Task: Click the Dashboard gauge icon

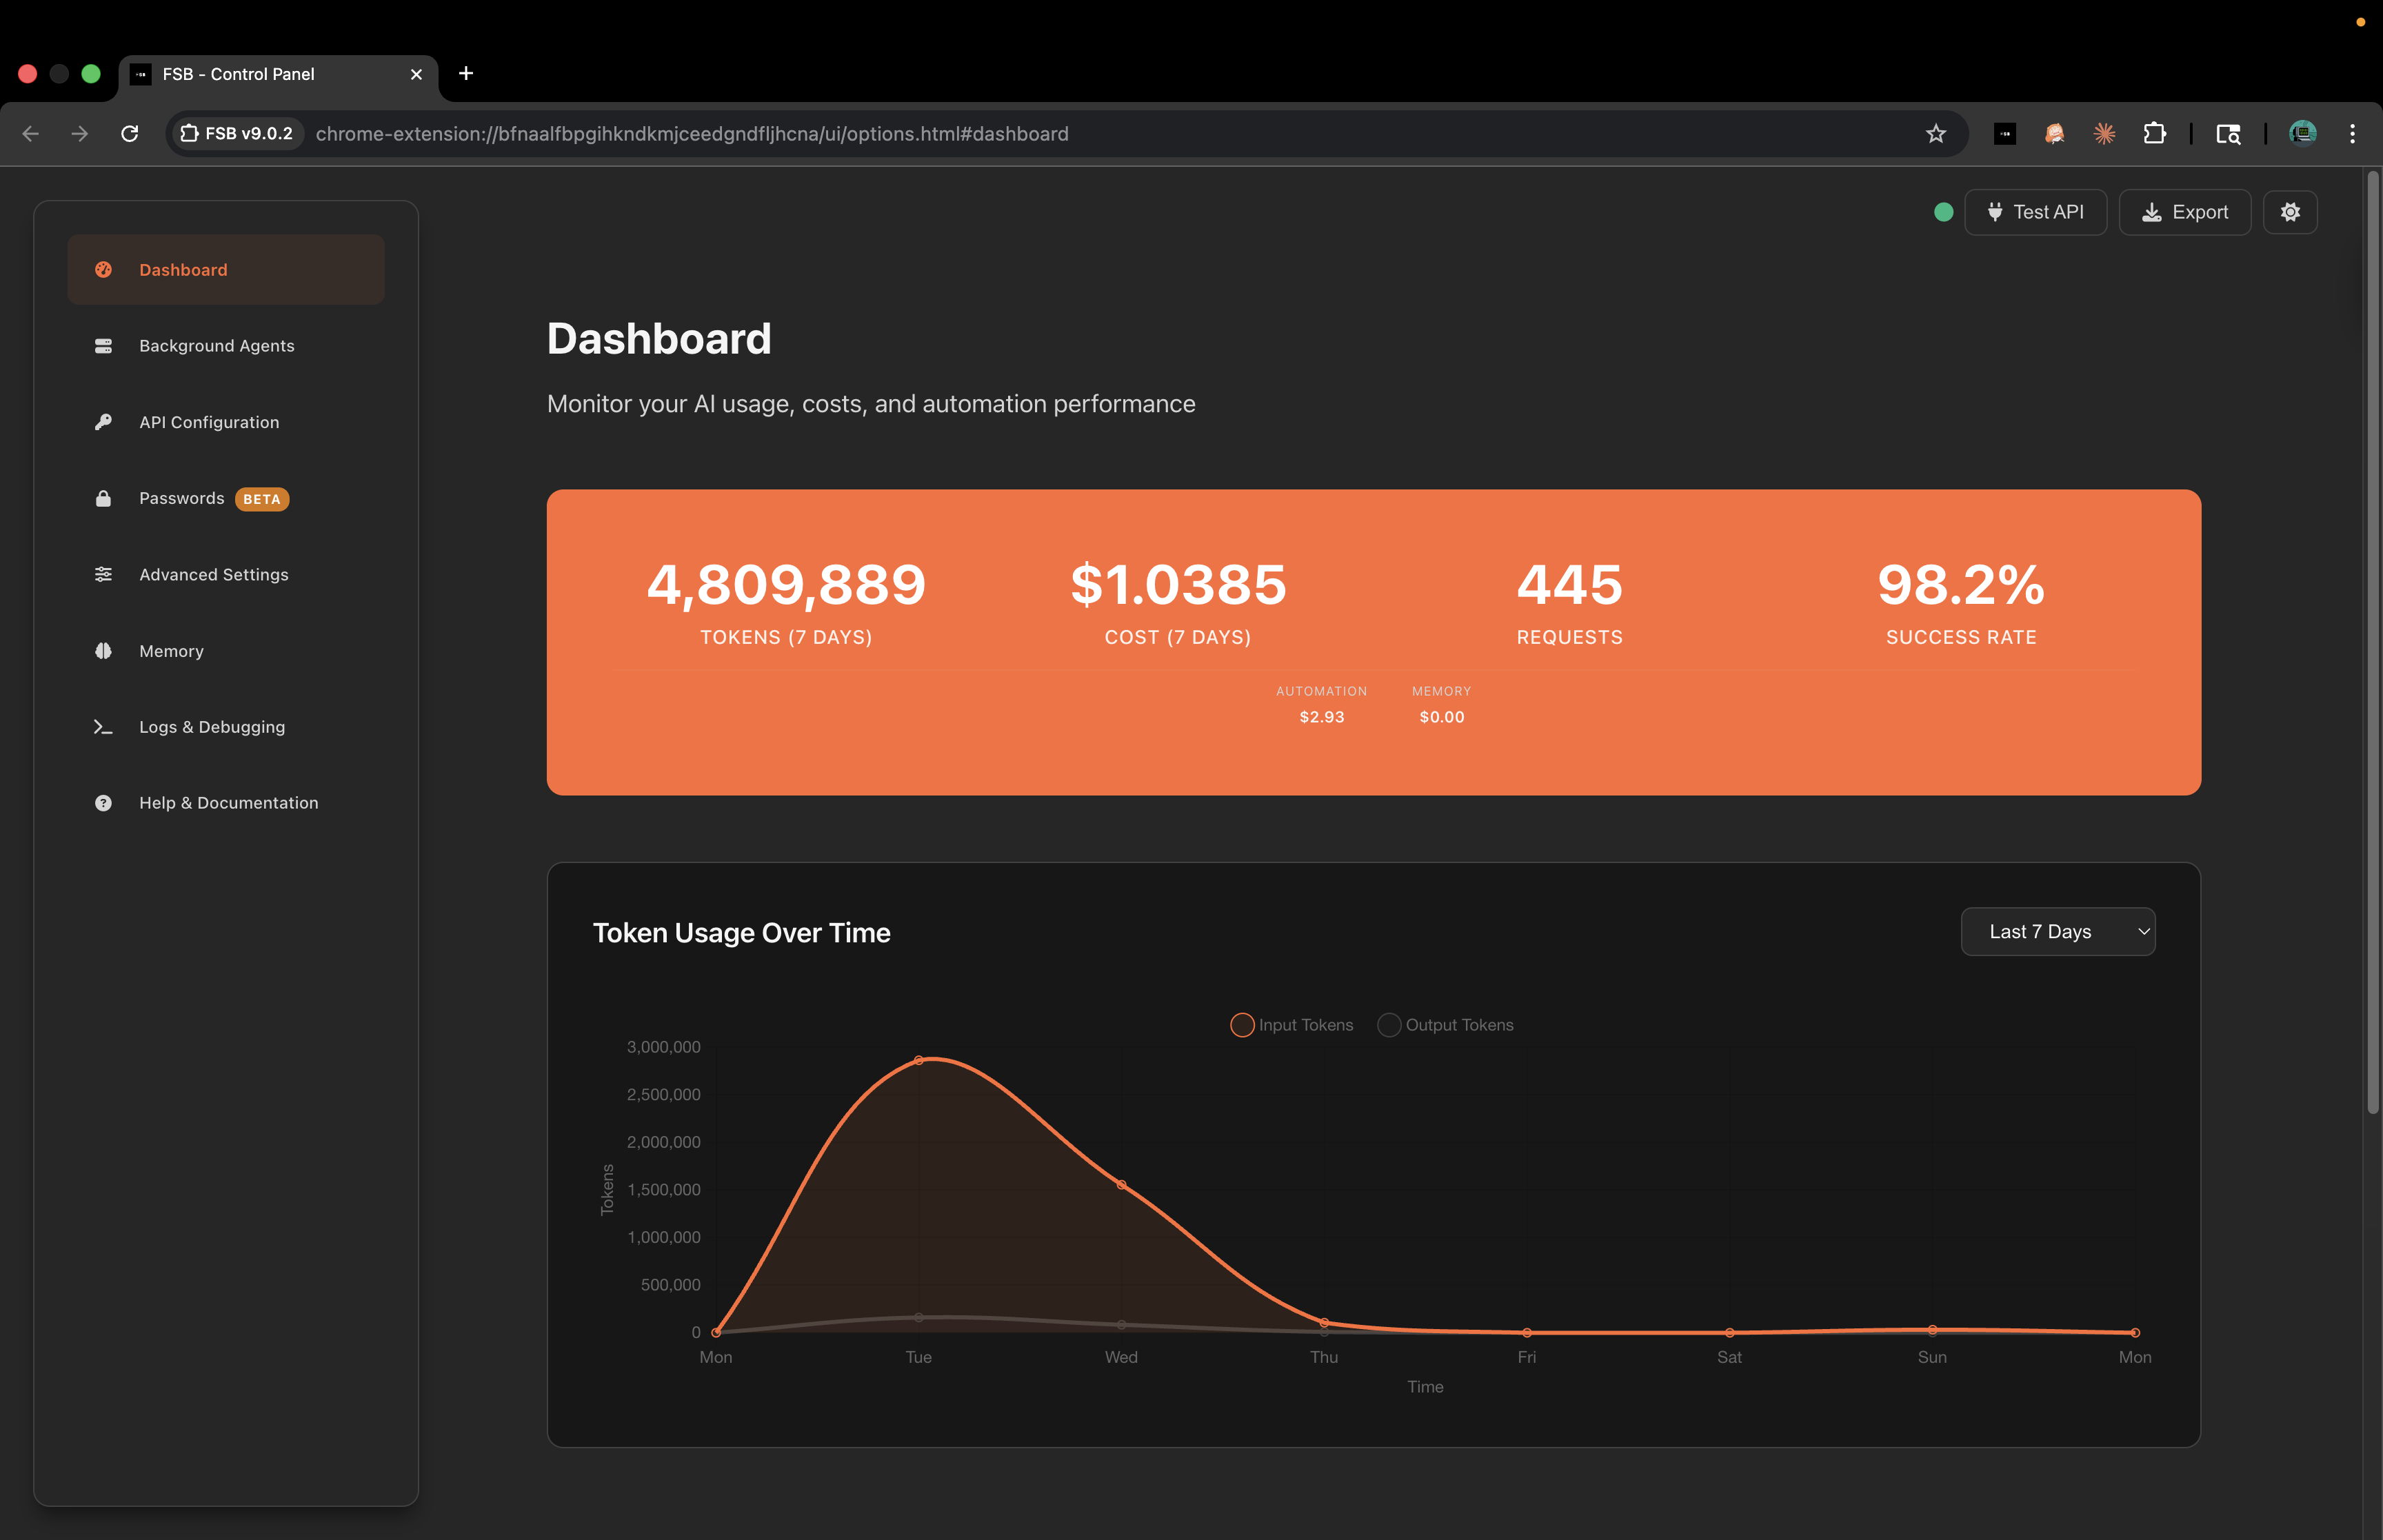Action: click(103, 270)
